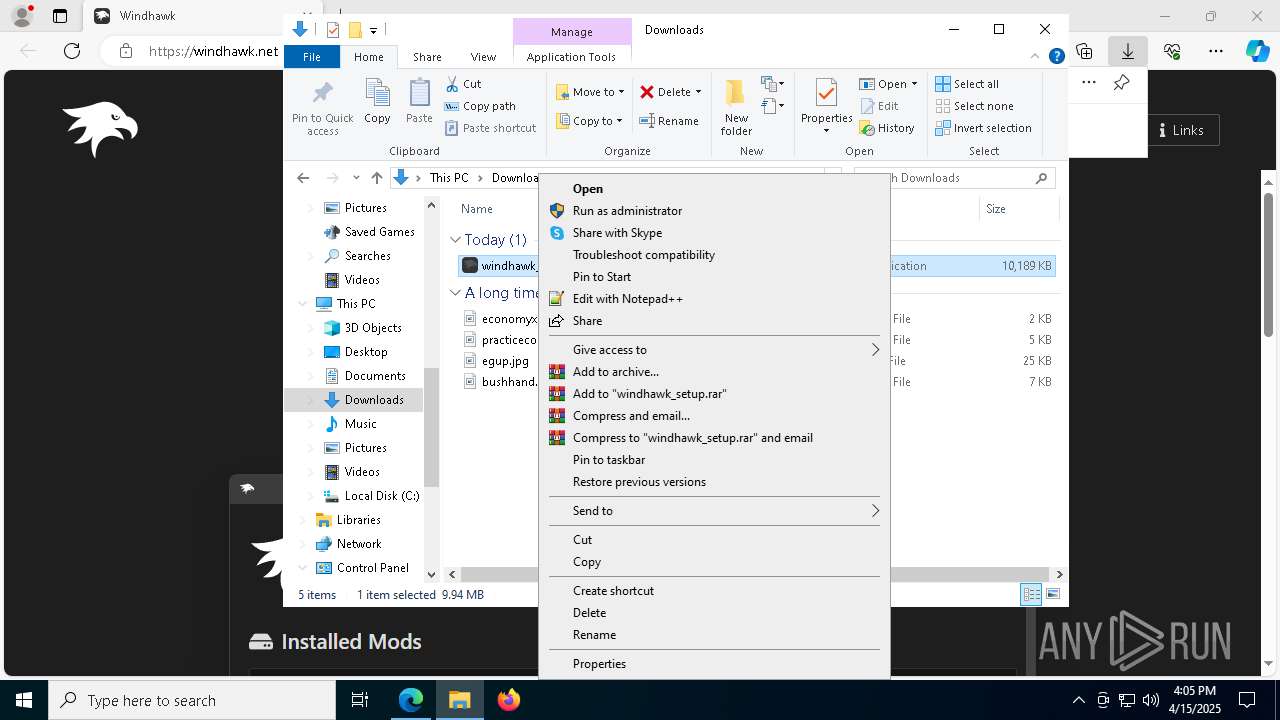Open the Delete dropdown arrow
The height and width of the screenshot is (720, 1280).
(x=698, y=92)
